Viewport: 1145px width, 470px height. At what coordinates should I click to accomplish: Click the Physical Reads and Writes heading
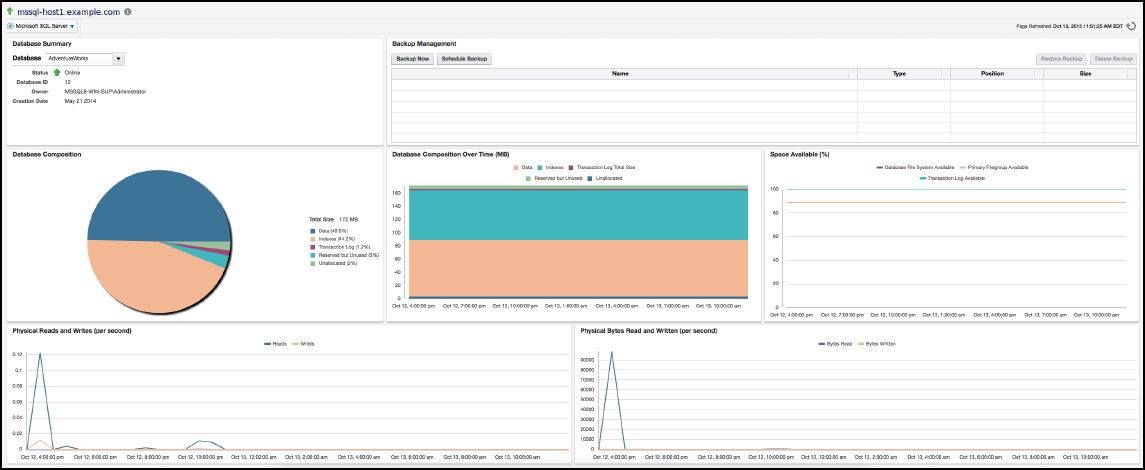tap(72, 331)
